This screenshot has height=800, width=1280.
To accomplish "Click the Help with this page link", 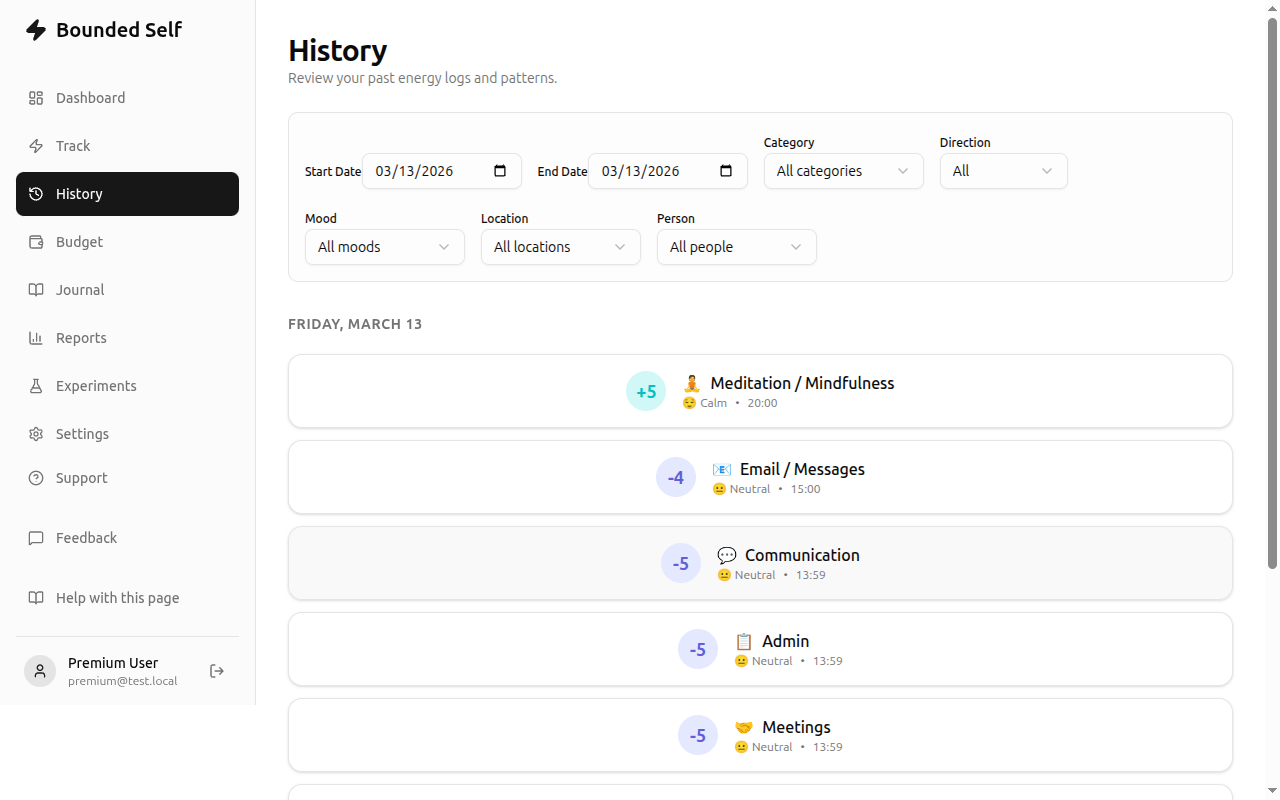I will point(117,597).
